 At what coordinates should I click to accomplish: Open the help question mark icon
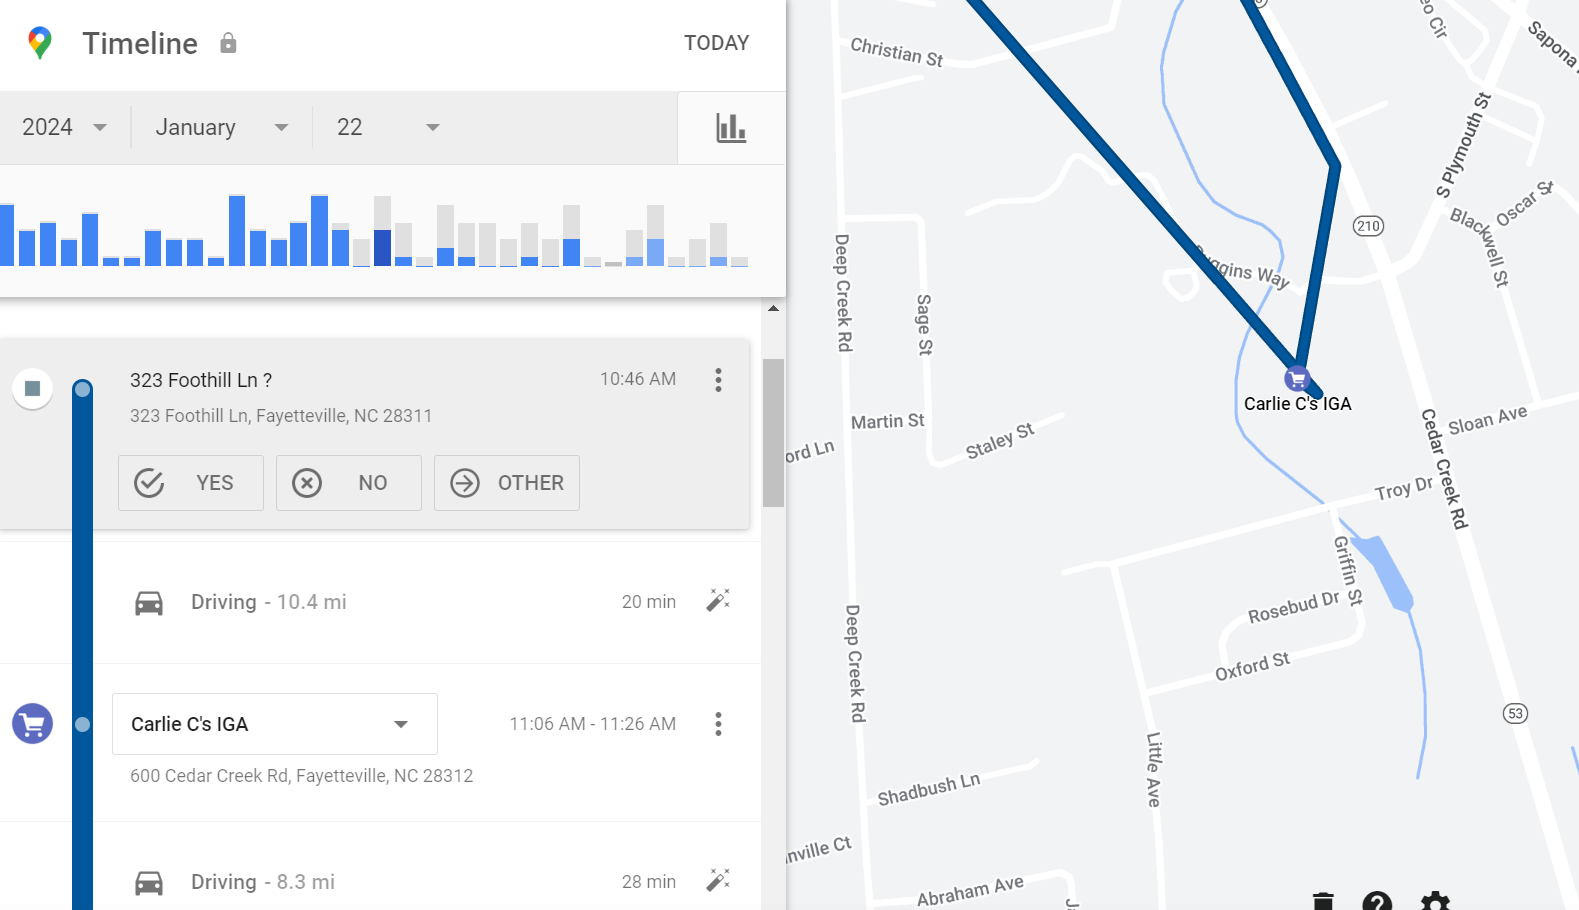tap(1377, 902)
